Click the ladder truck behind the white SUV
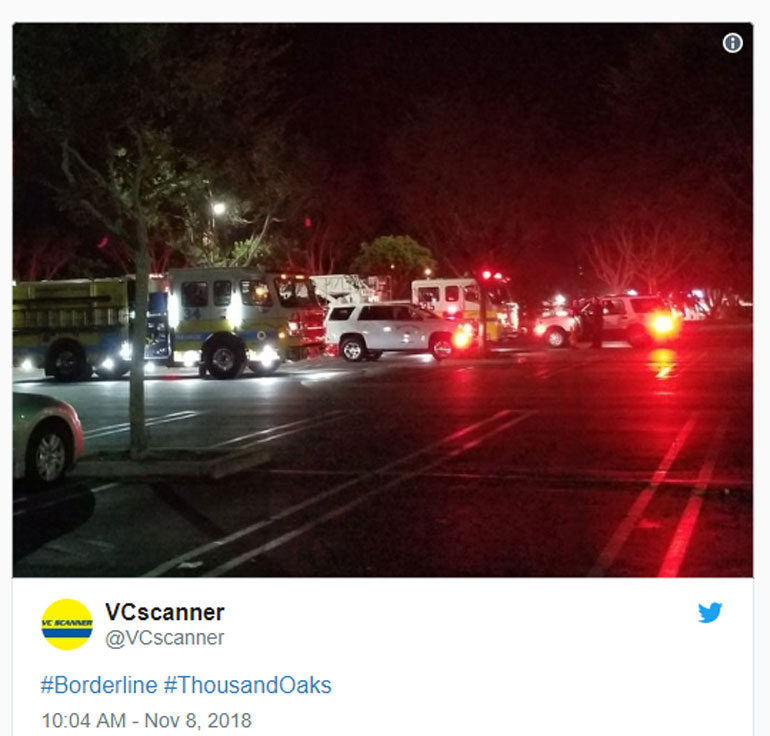This screenshot has width=770, height=736. click(x=350, y=289)
